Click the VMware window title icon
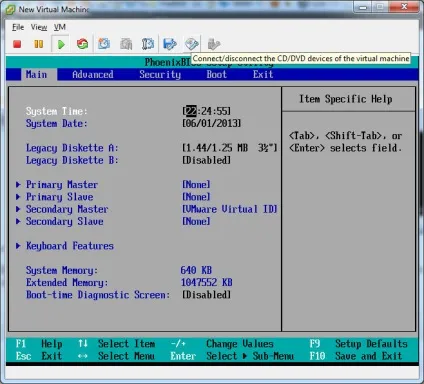The height and width of the screenshot is (384, 424). [10, 9]
